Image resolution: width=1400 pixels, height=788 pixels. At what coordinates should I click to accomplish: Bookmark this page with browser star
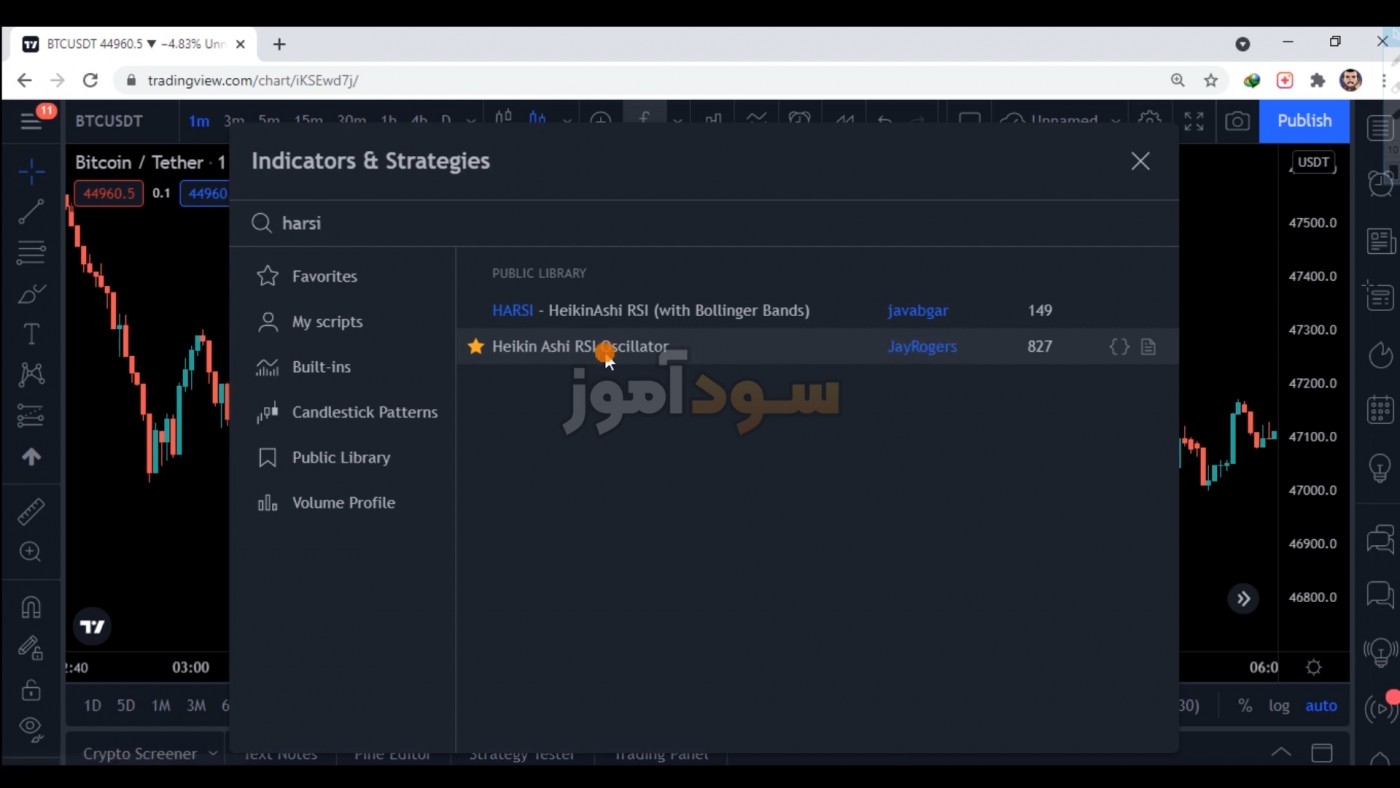1211,80
